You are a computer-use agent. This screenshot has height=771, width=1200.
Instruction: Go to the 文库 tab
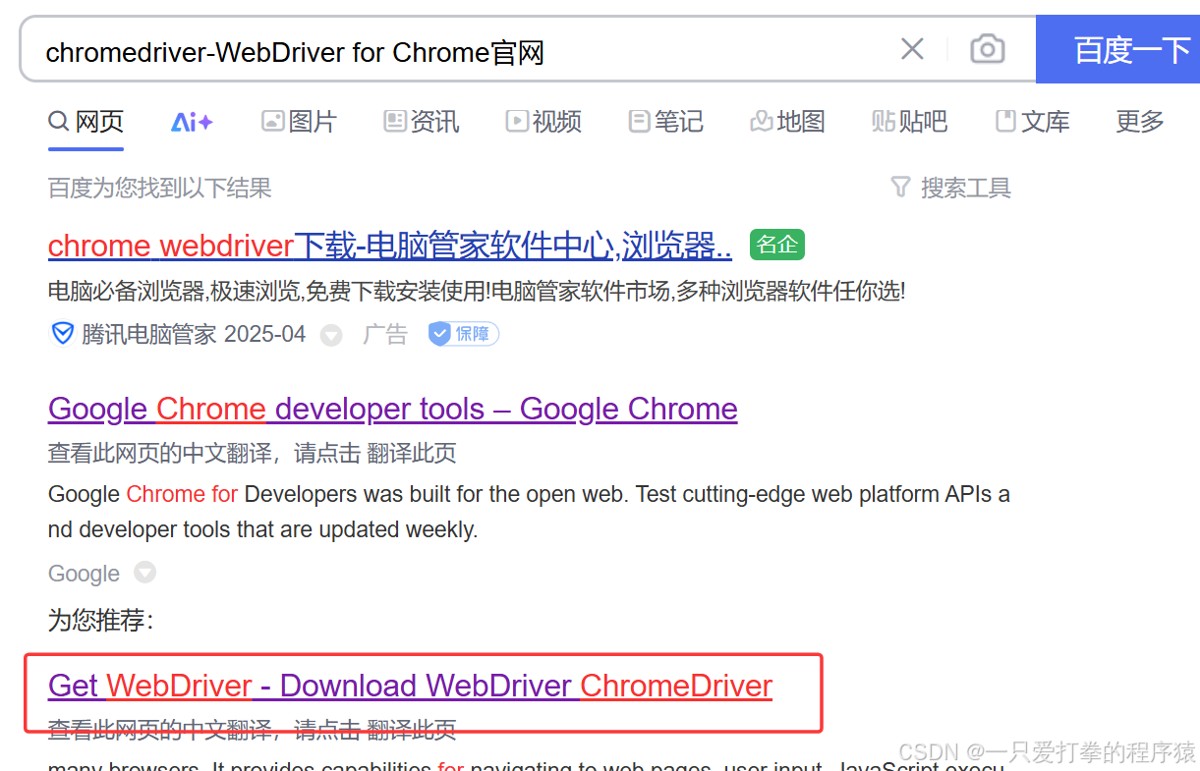[1033, 122]
